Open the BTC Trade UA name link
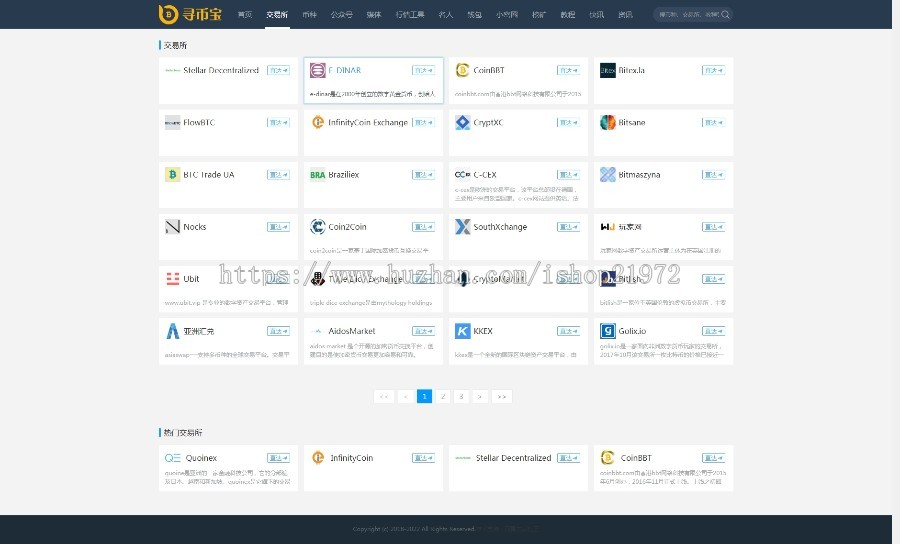The height and width of the screenshot is (544, 900). pos(208,174)
